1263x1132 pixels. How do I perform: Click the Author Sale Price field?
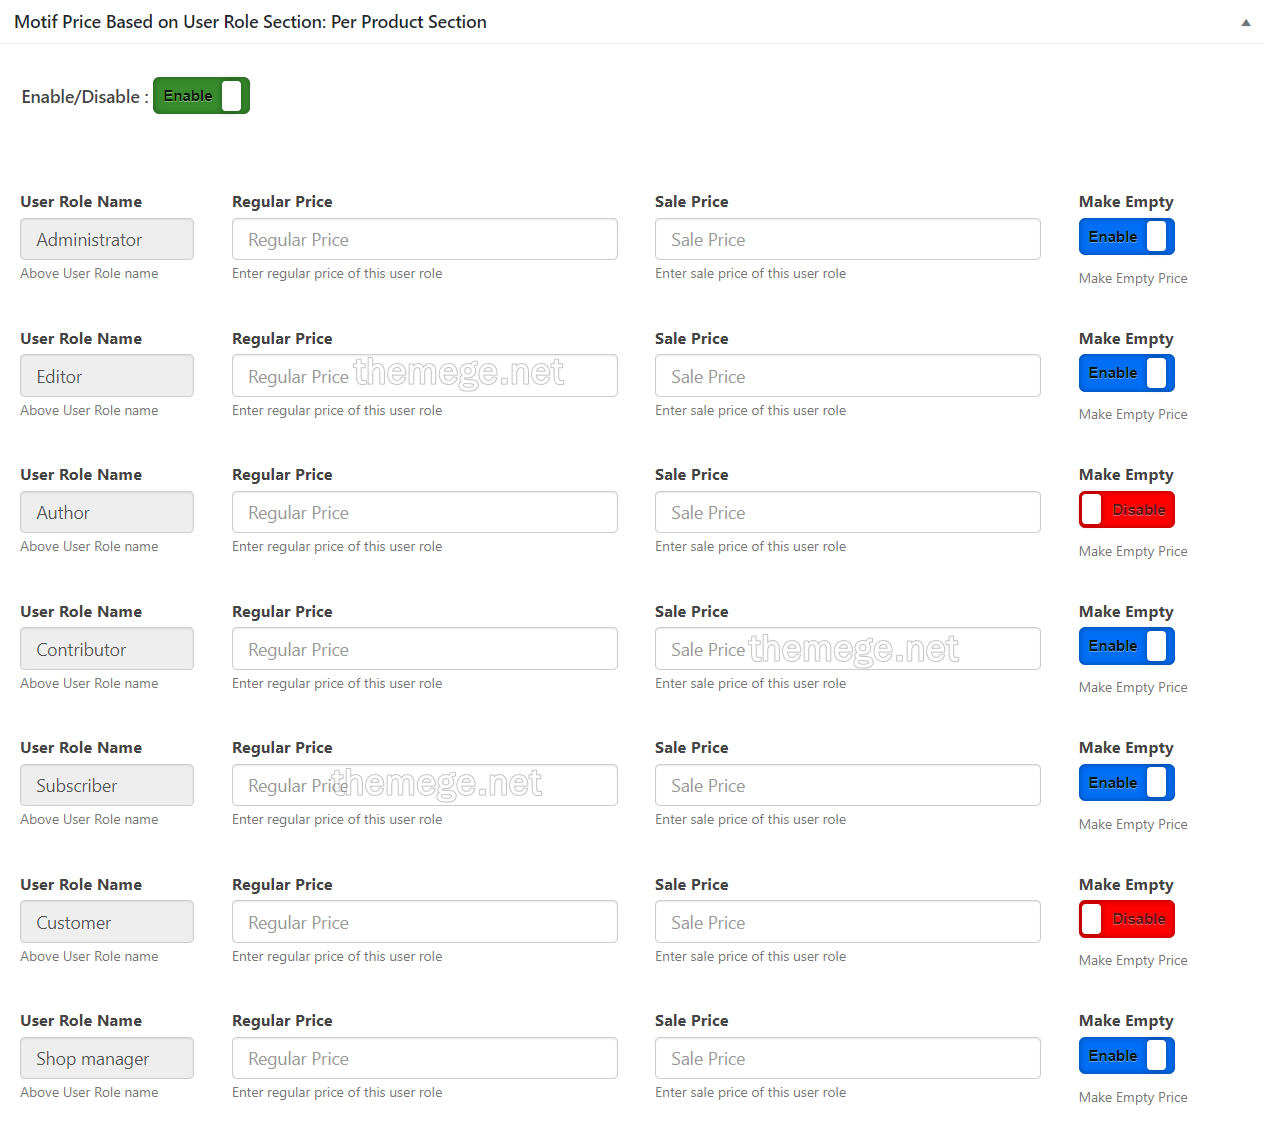point(848,512)
